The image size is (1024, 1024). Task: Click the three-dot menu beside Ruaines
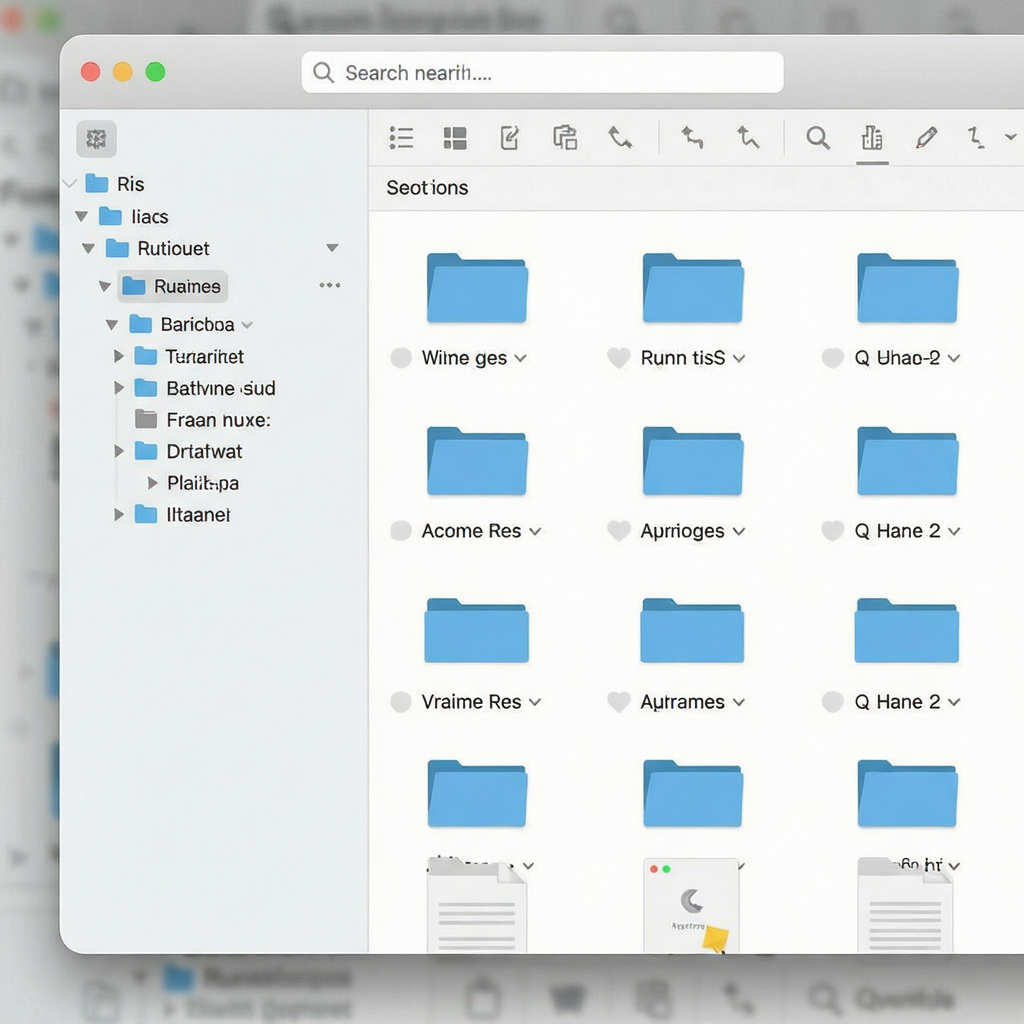click(x=330, y=285)
